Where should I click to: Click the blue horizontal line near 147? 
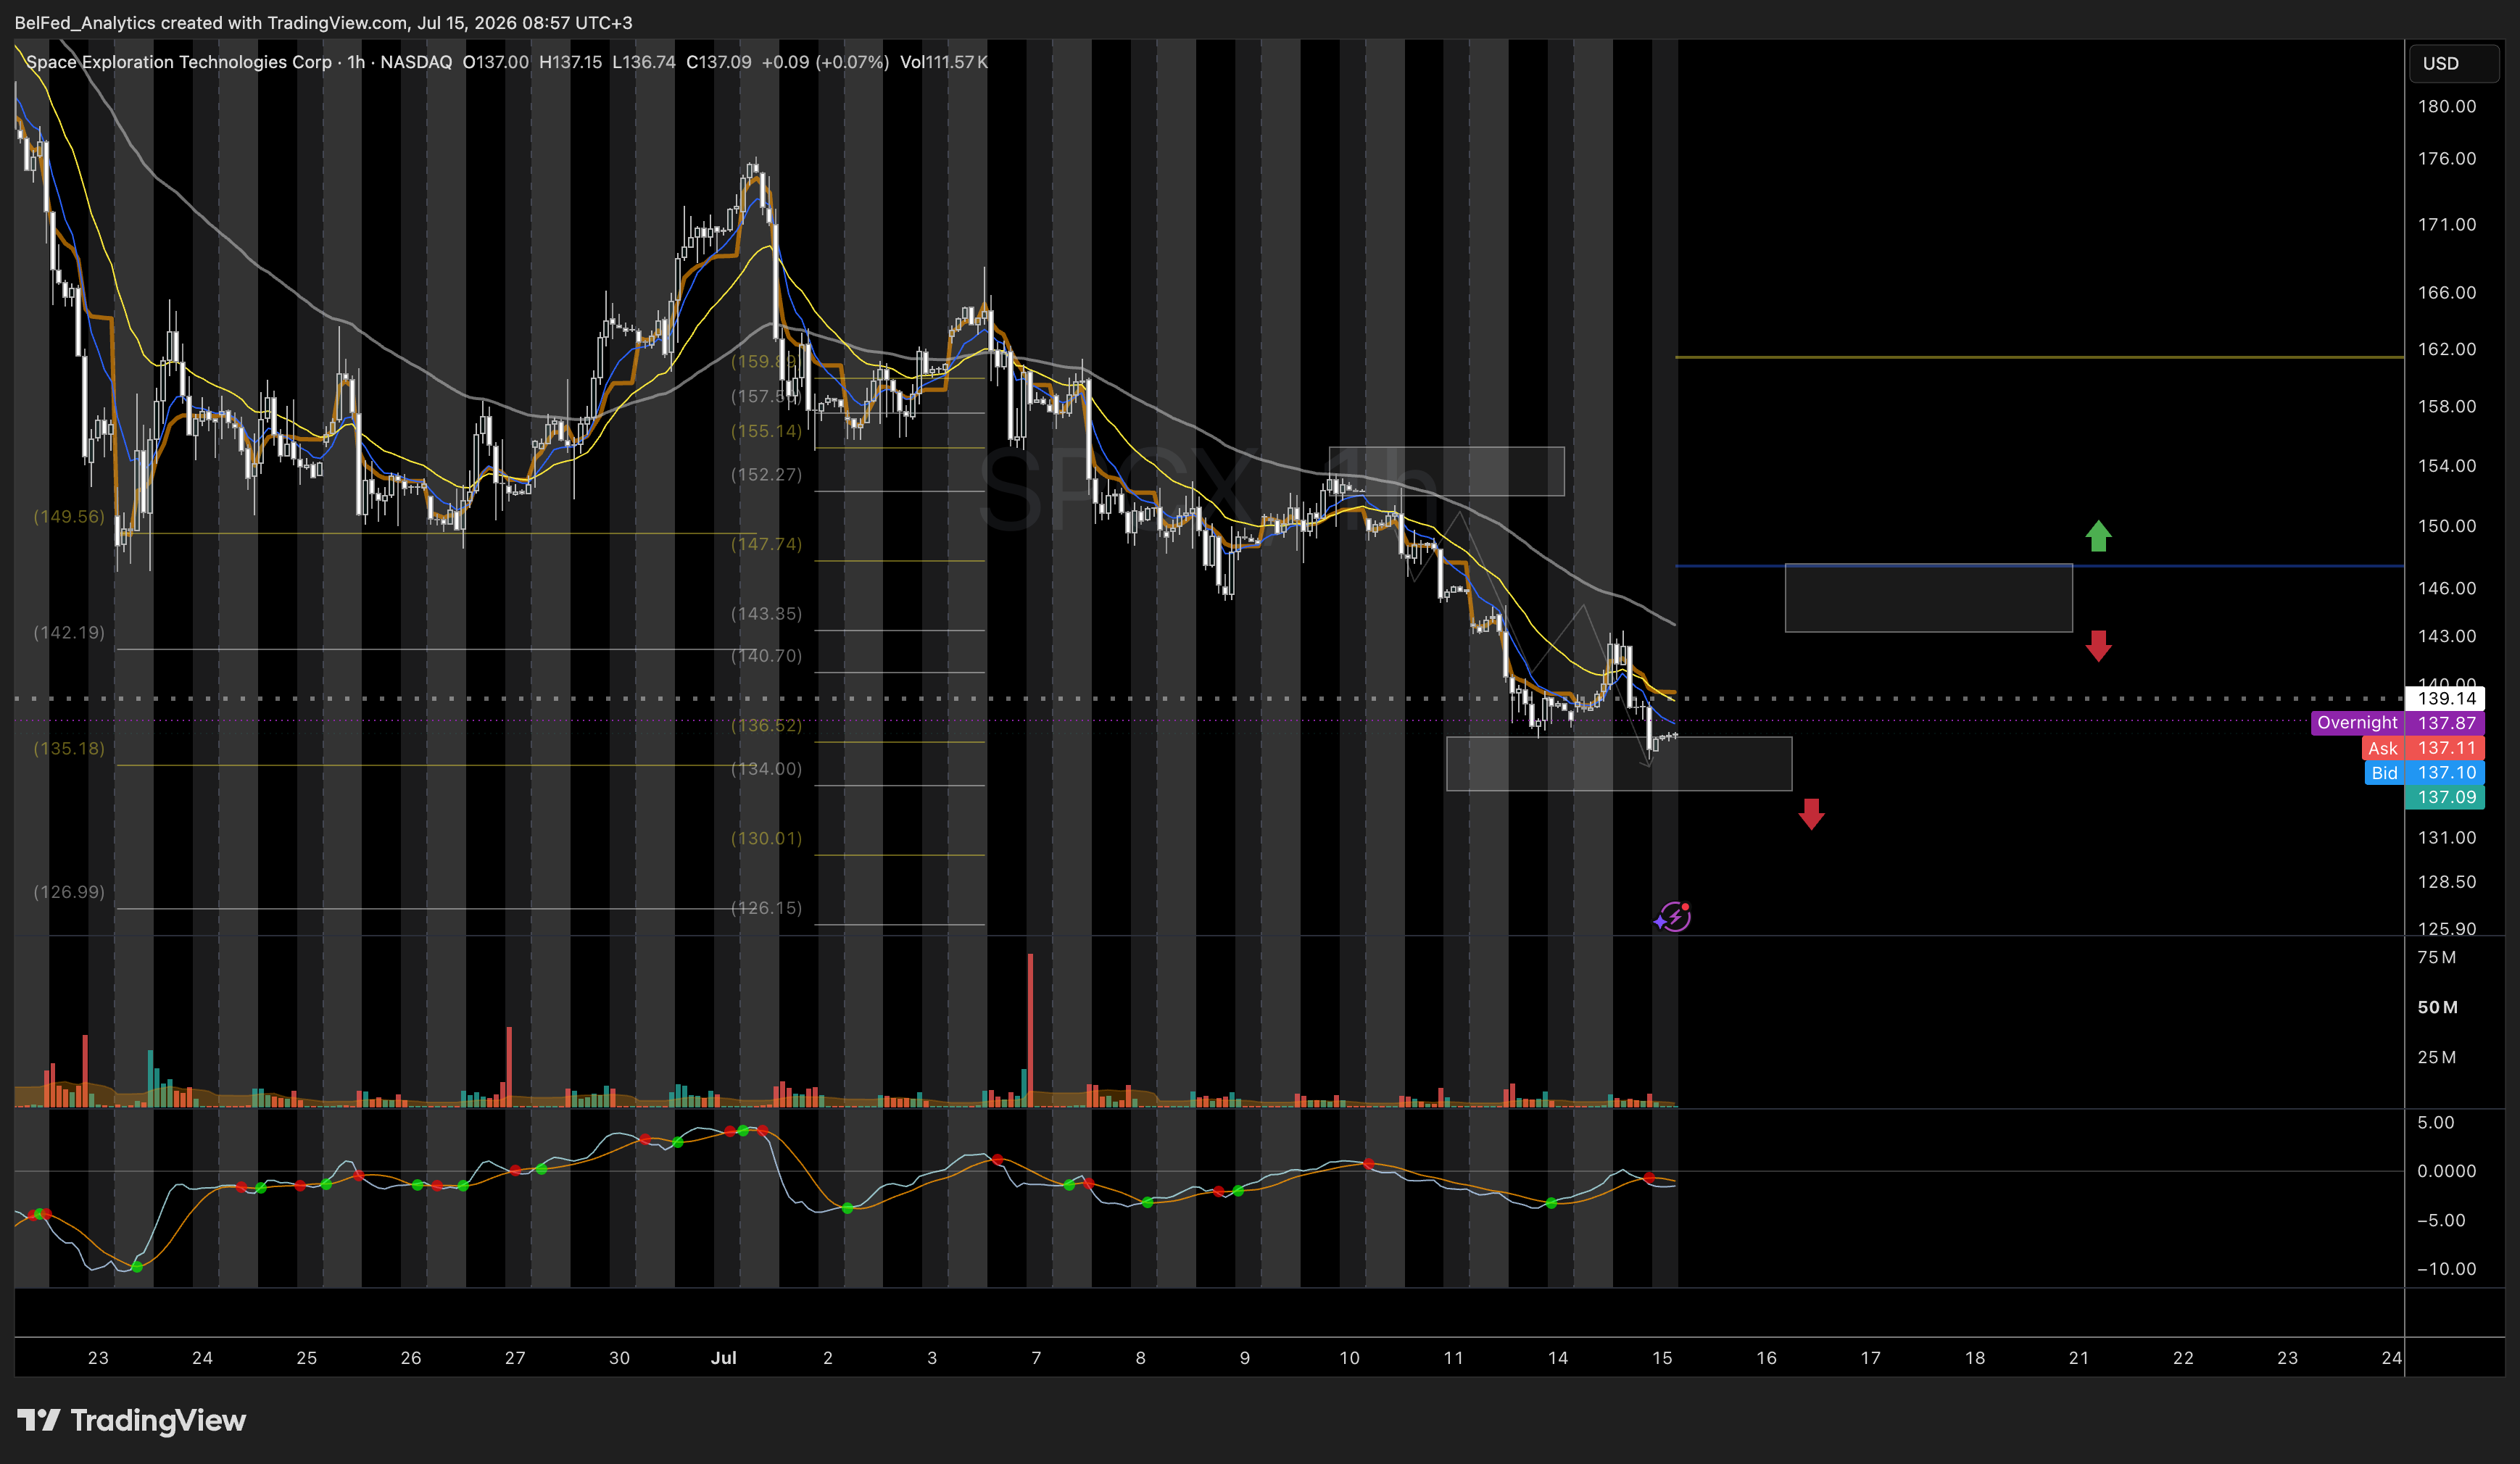2039,566
